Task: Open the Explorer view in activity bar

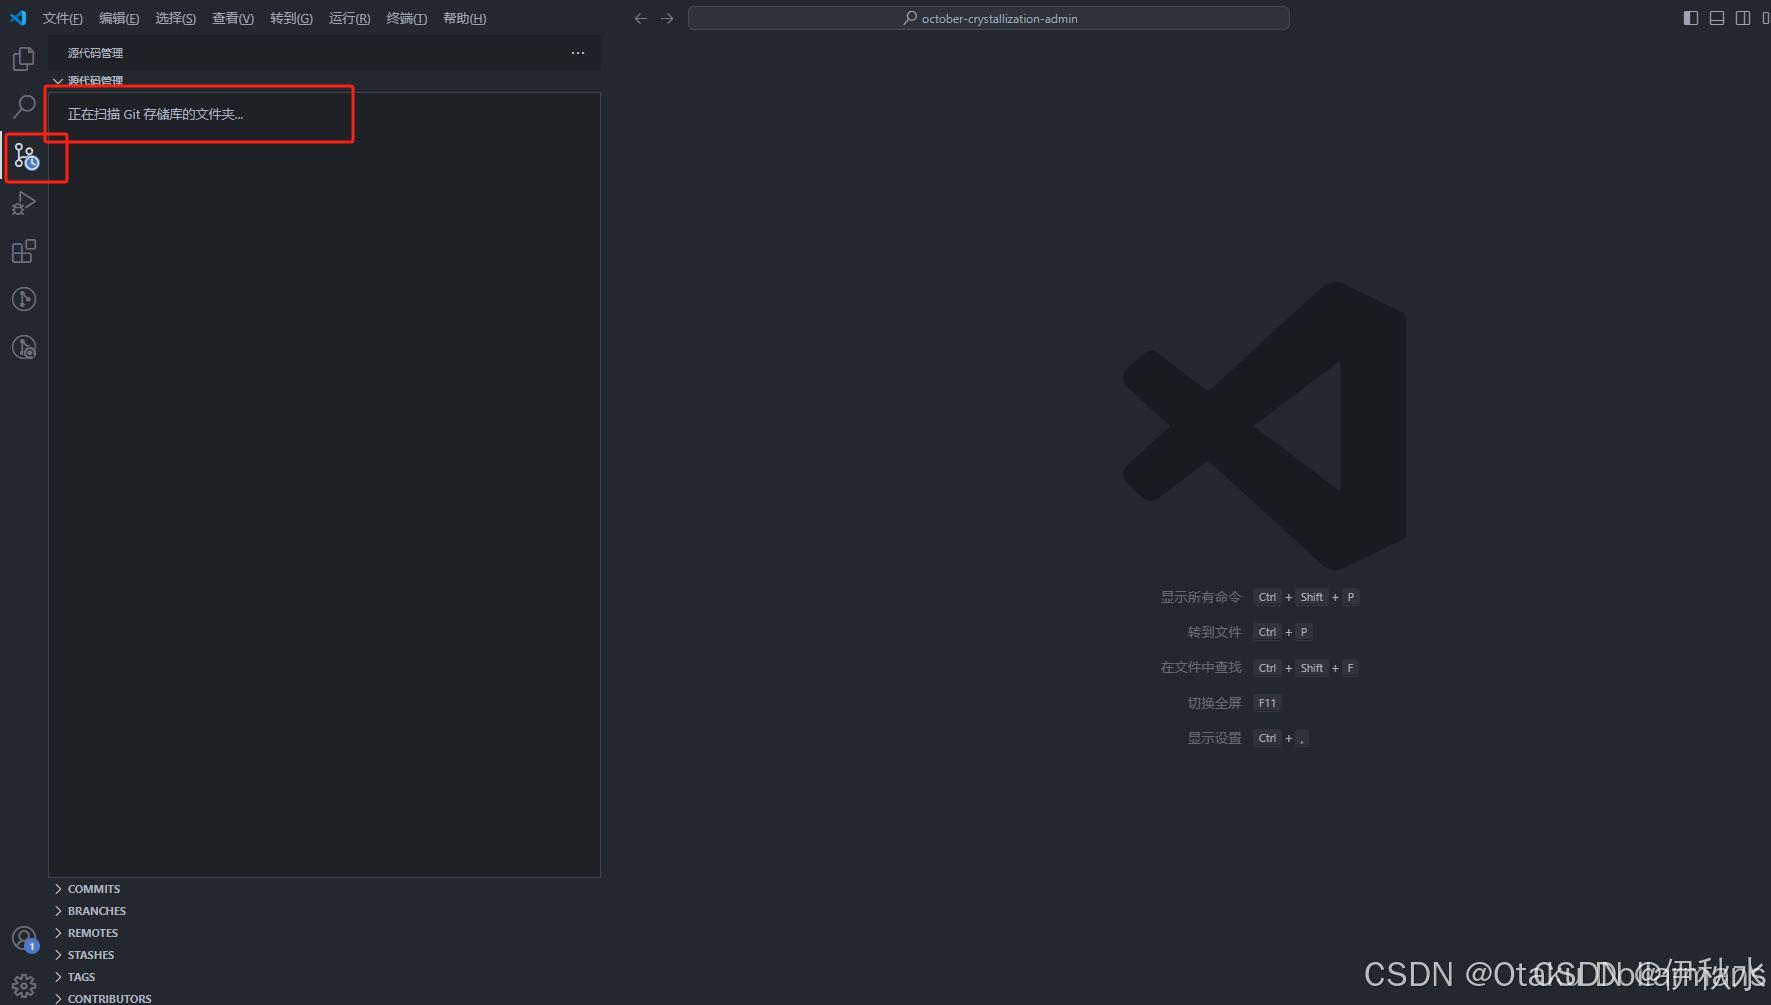Action: point(24,59)
